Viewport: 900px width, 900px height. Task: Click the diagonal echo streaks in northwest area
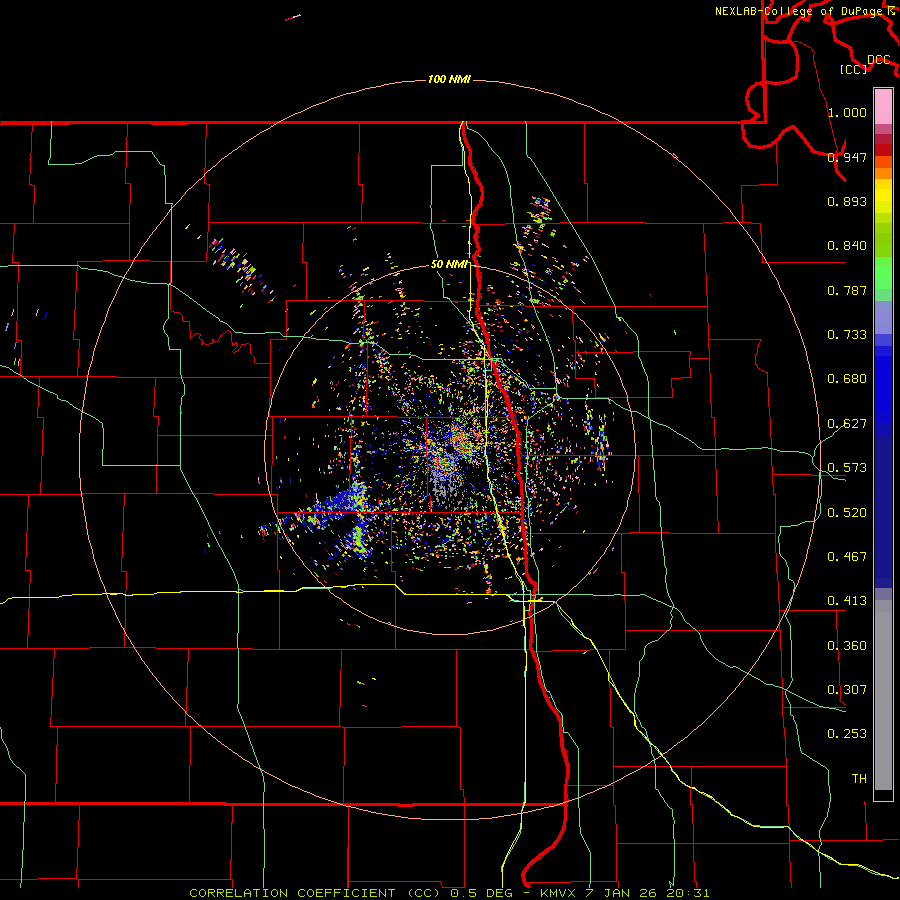(241, 269)
